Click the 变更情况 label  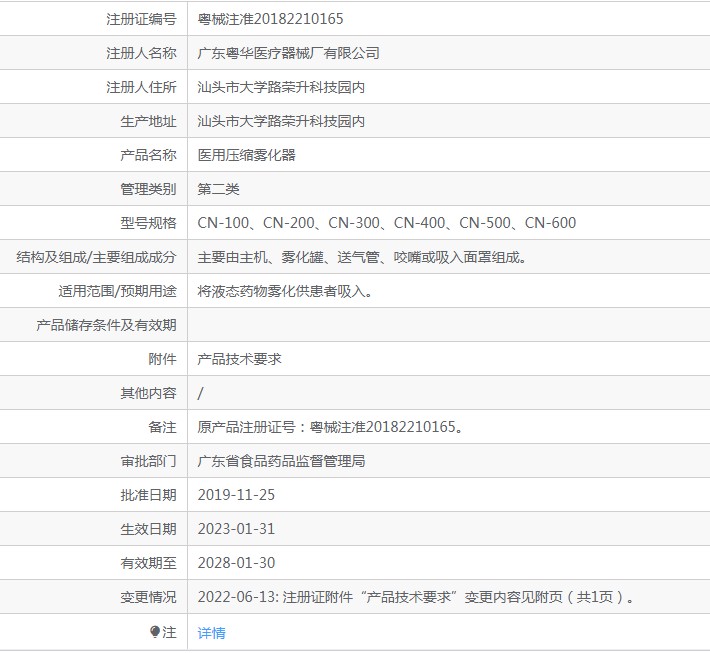coord(149,597)
